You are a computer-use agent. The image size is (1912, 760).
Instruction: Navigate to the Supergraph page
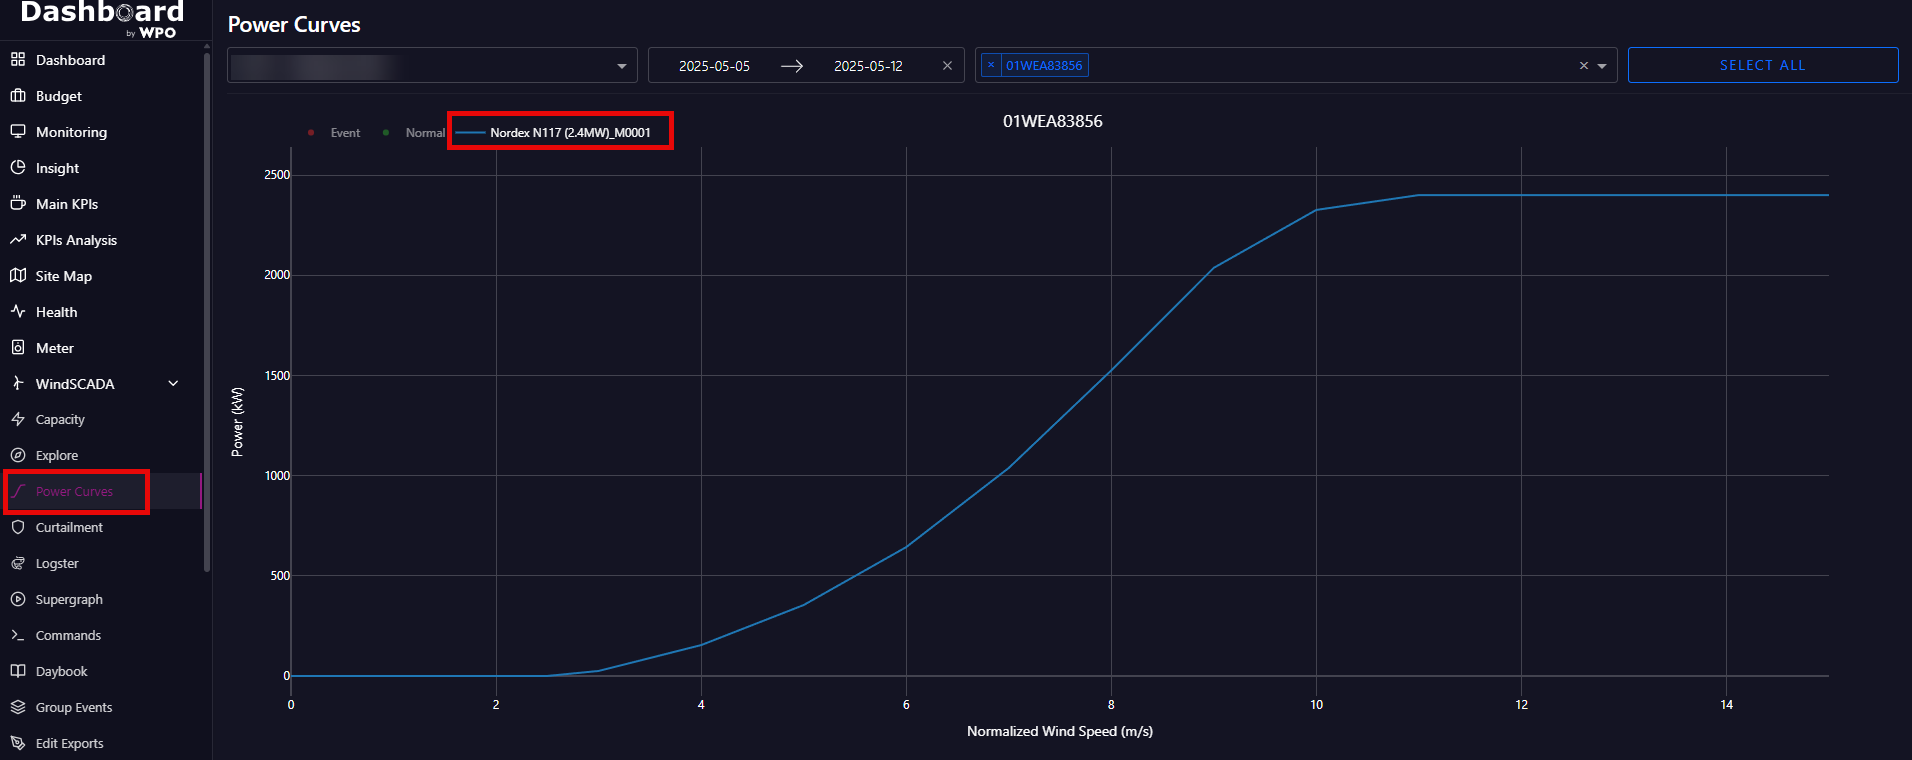click(69, 599)
